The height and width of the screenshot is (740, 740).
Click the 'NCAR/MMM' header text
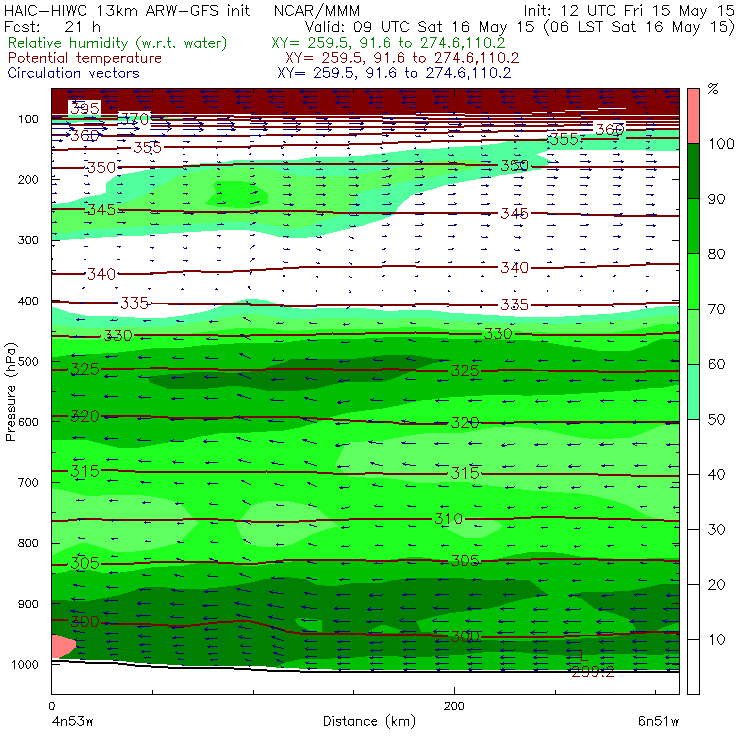point(316,10)
